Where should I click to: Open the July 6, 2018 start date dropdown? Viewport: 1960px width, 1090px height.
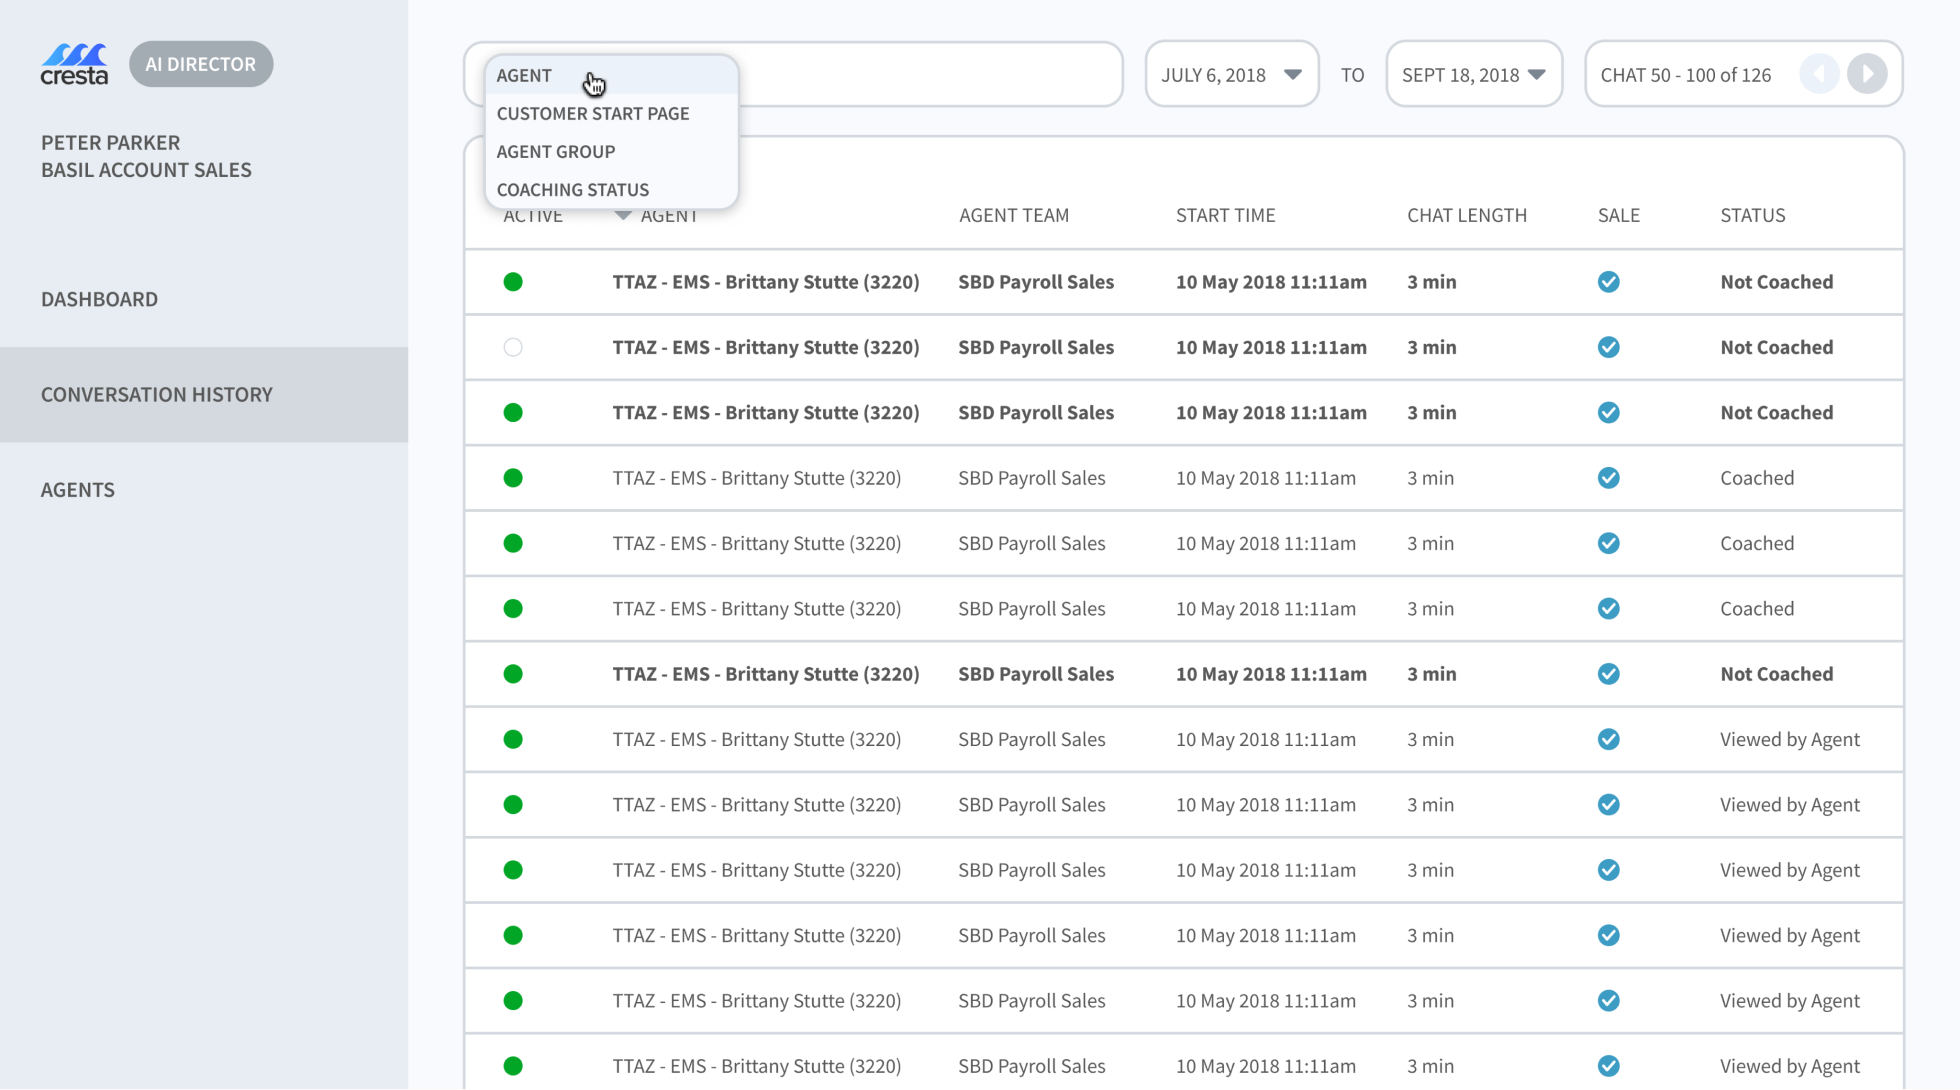tap(1231, 75)
